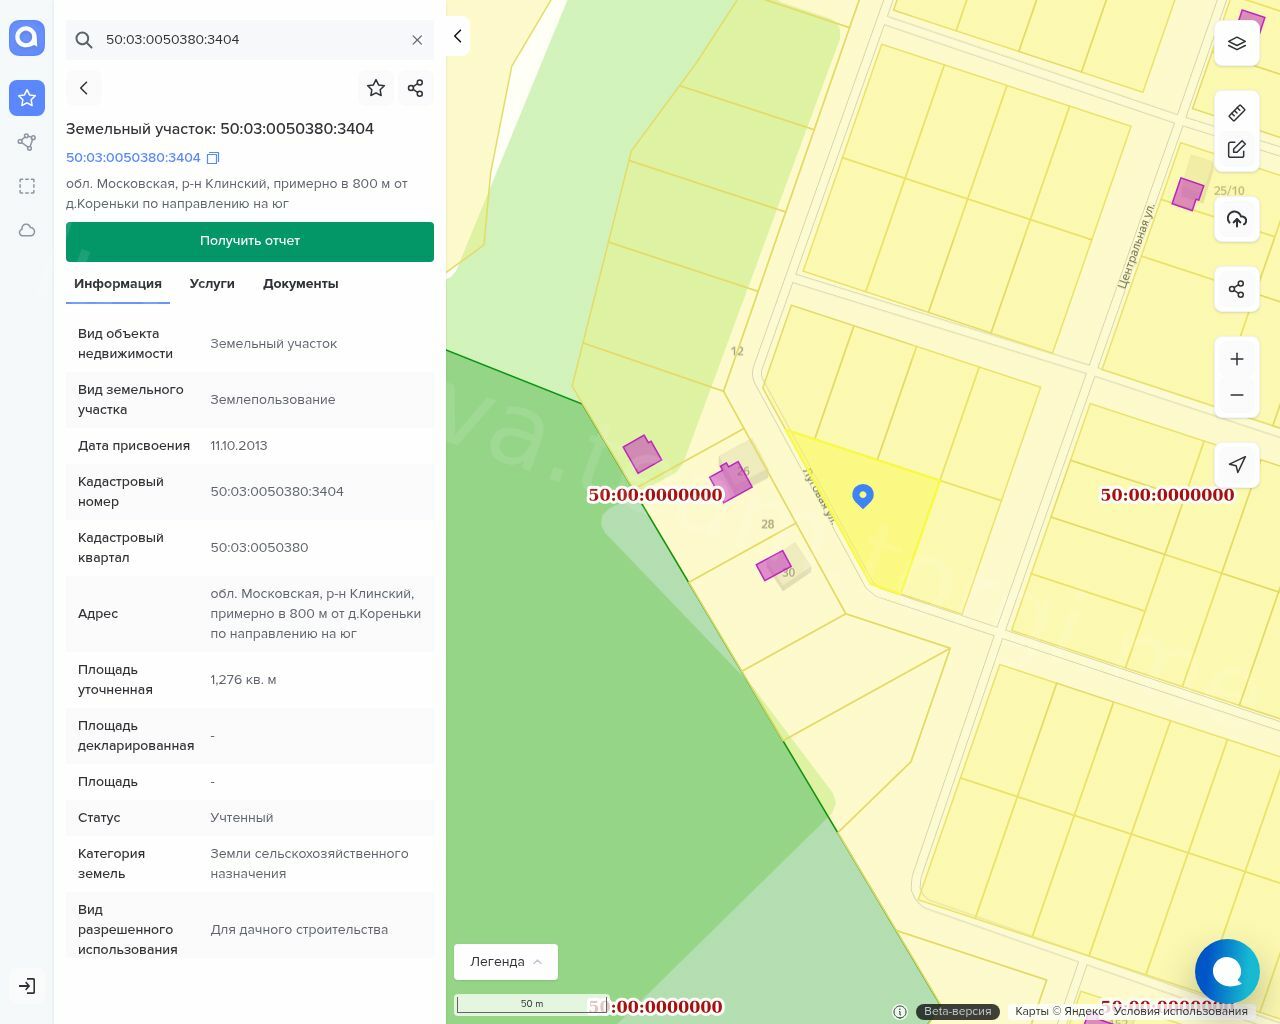Click the Получить отчет button
Image resolution: width=1280 pixels, height=1024 pixels.
click(250, 241)
